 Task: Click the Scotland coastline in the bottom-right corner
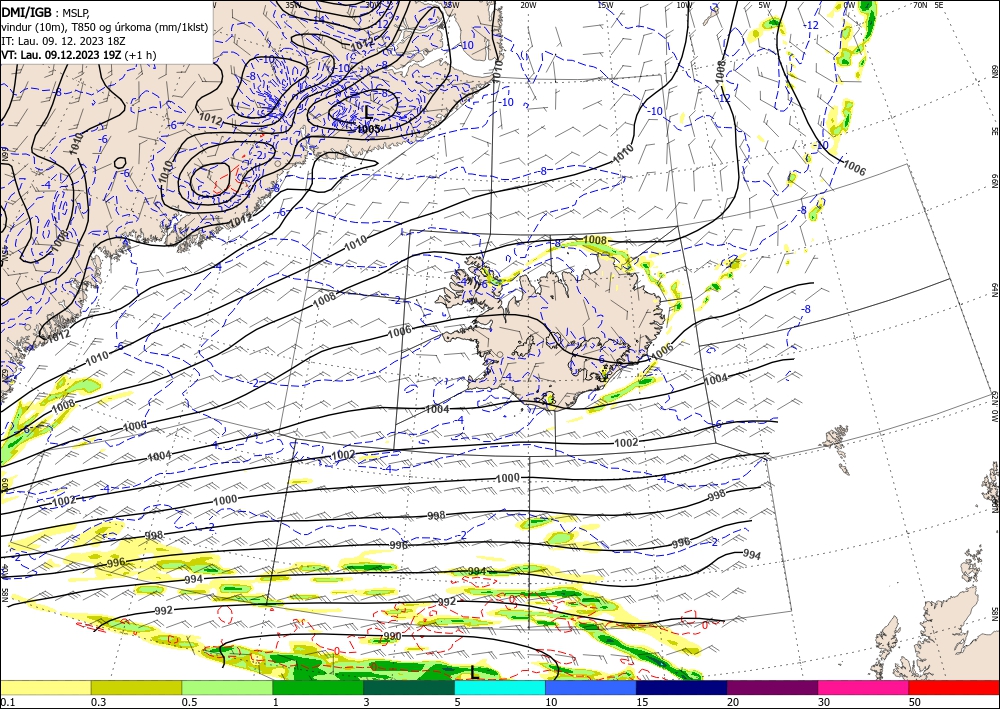pyautogui.click(x=938, y=631)
